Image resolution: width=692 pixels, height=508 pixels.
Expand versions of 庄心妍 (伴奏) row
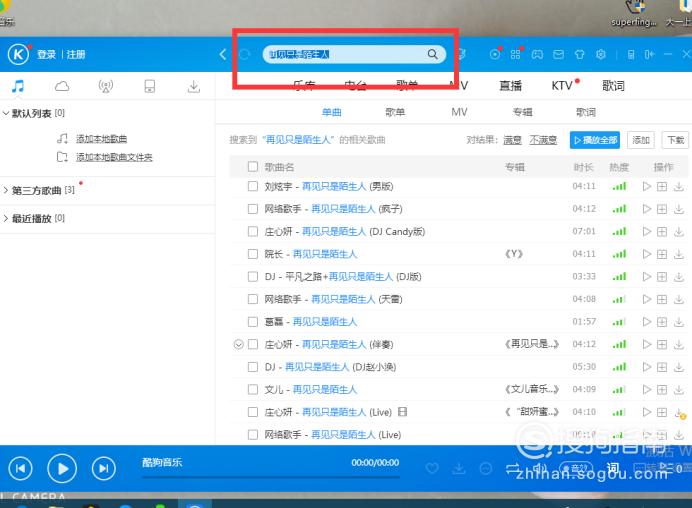point(238,344)
